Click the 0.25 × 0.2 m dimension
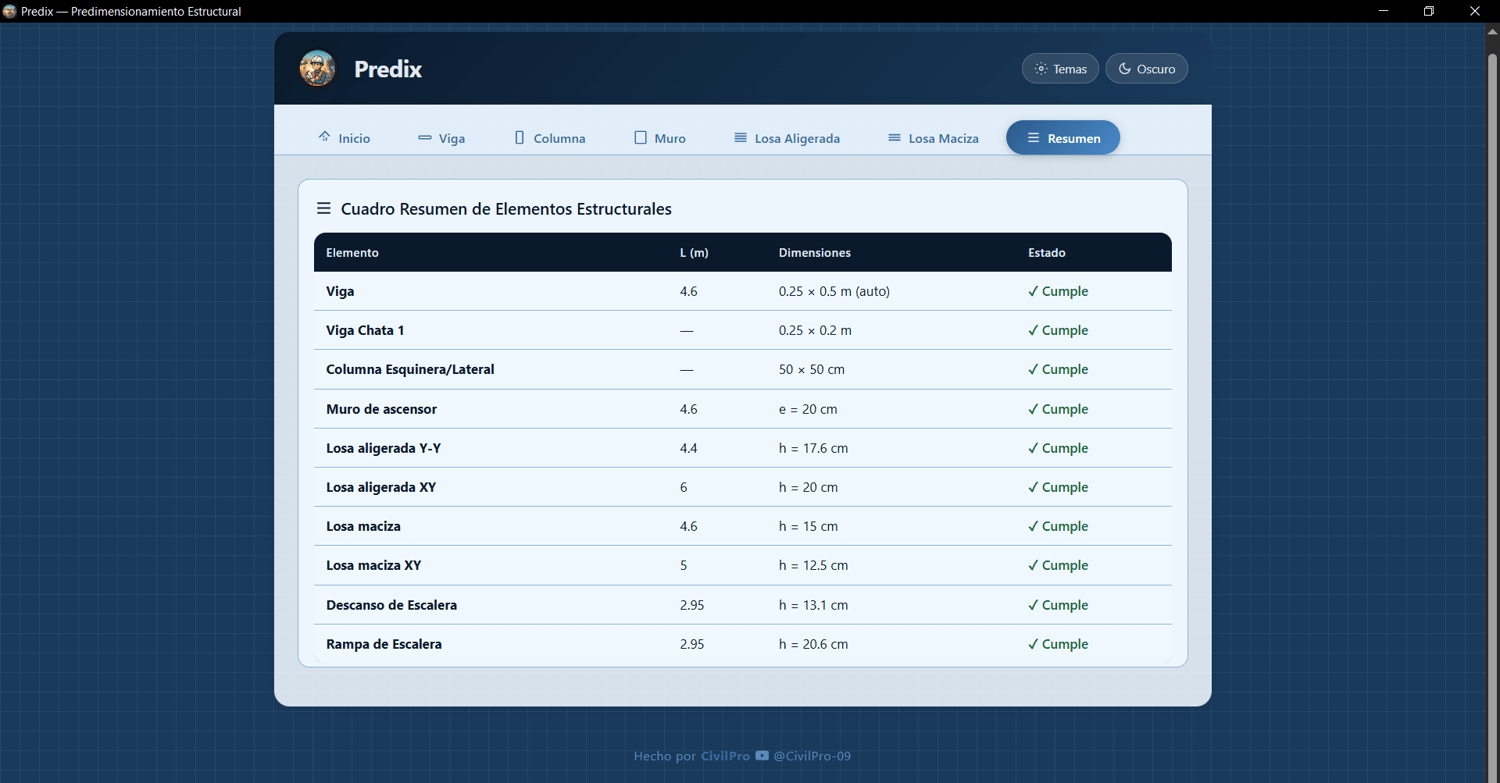Image resolution: width=1500 pixels, height=783 pixels. (815, 330)
